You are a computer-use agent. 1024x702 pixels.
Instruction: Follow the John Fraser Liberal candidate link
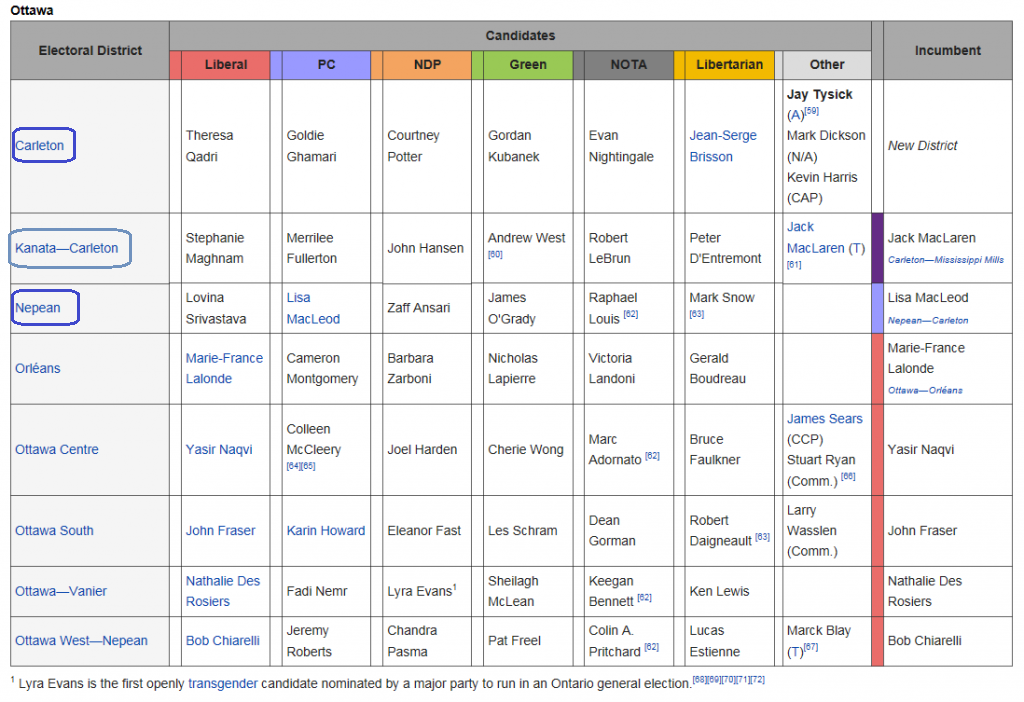click(x=220, y=530)
